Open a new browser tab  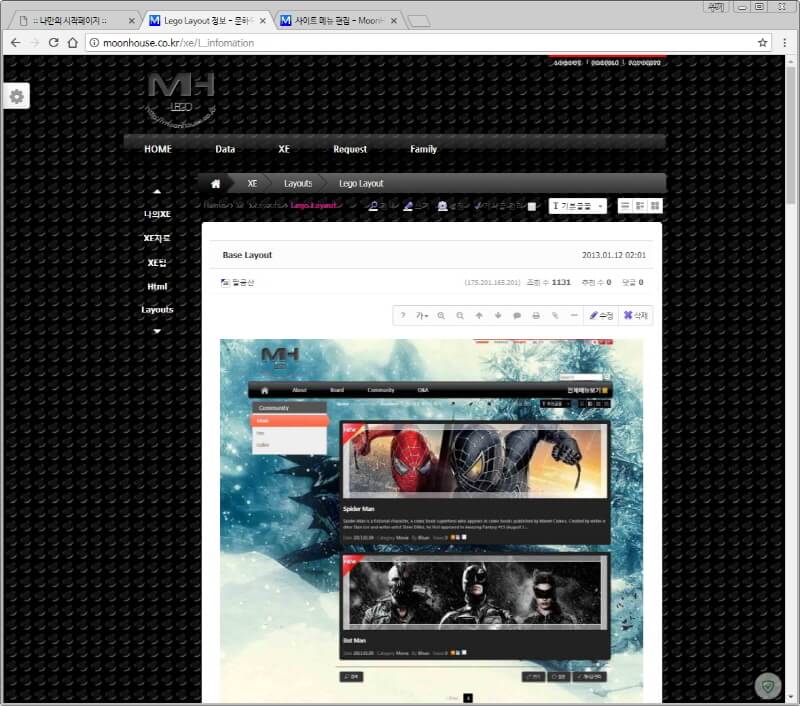pyautogui.click(x=419, y=21)
